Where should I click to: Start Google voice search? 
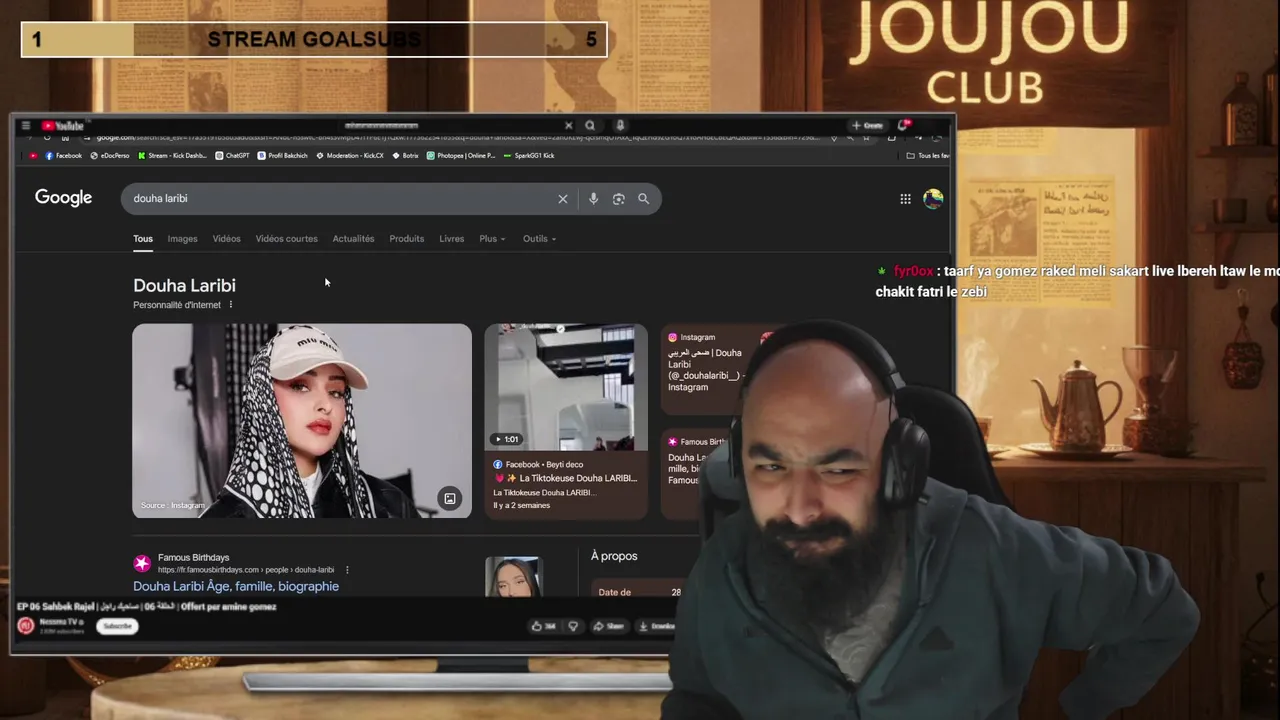pyautogui.click(x=593, y=199)
